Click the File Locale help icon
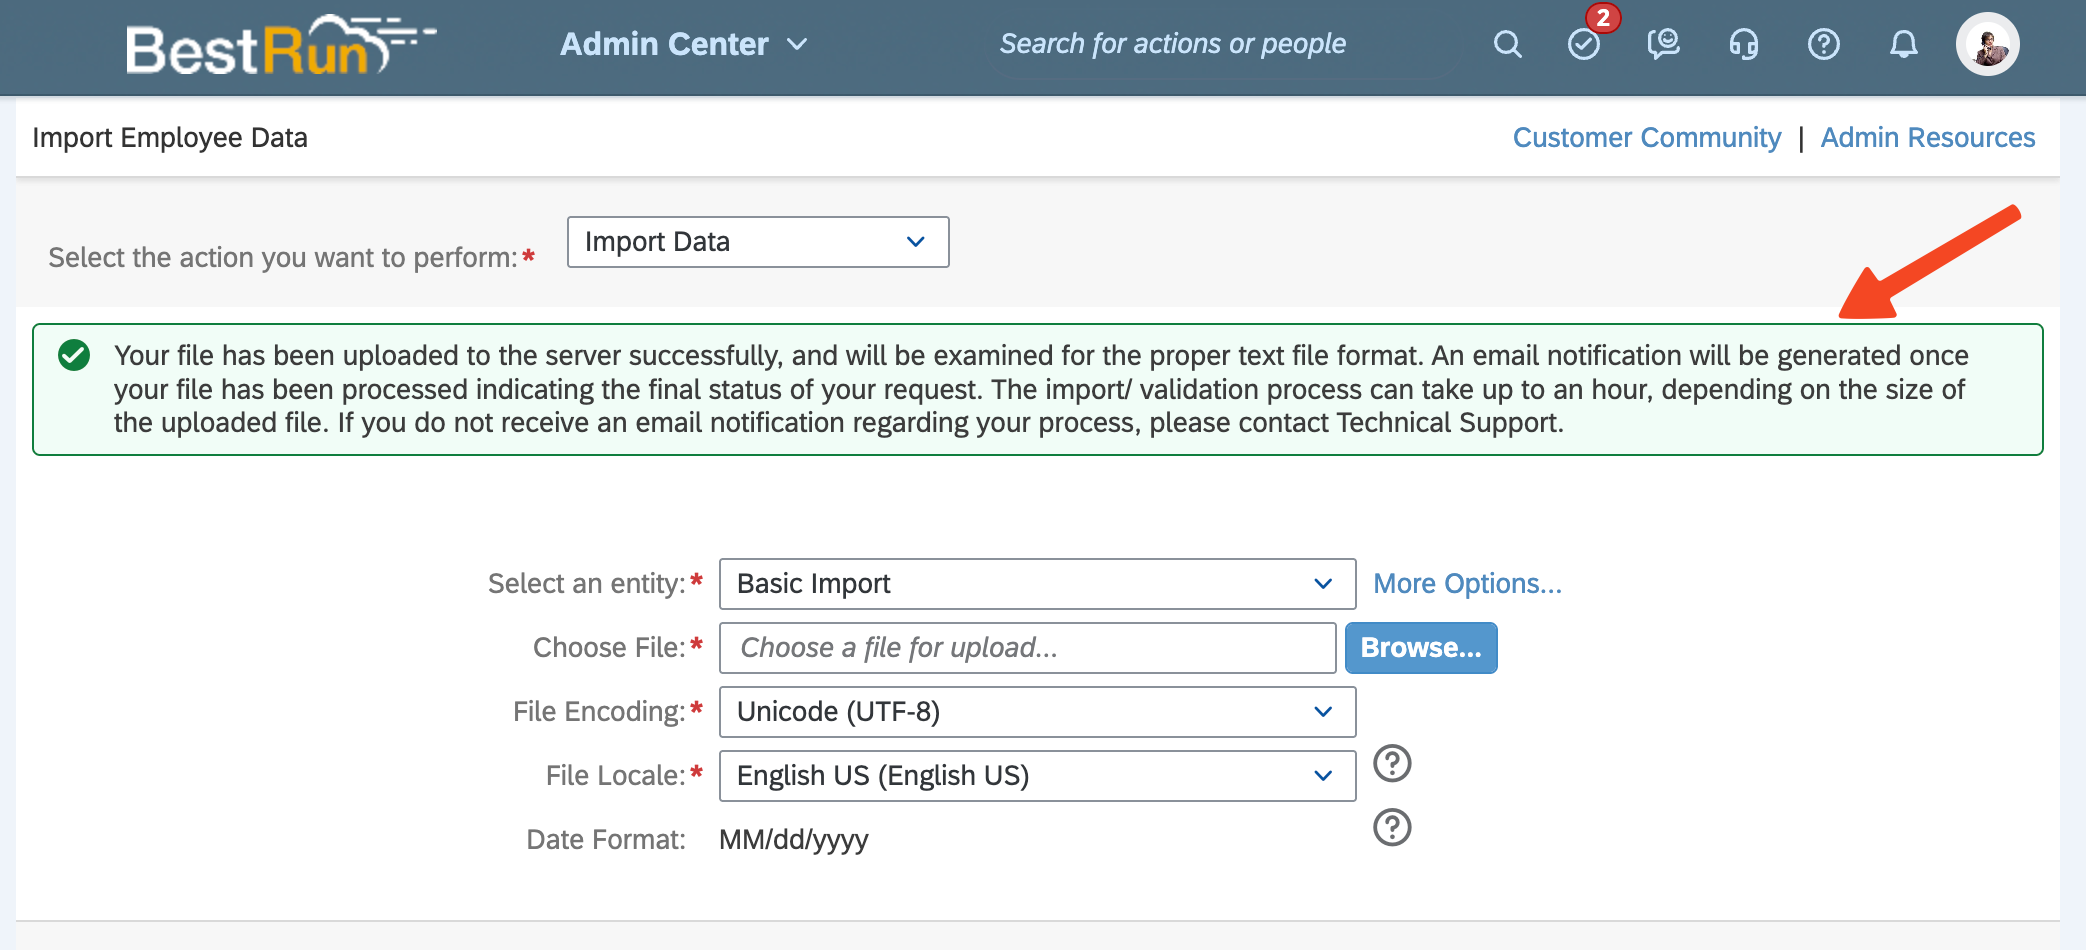The height and width of the screenshot is (950, 2086). click(1392, 764)
